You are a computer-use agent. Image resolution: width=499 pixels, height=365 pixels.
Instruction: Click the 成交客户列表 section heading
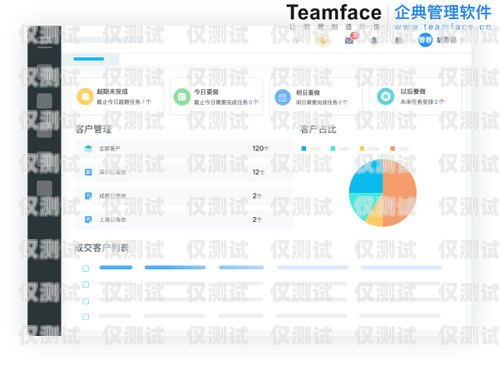[x=102, y=248]
